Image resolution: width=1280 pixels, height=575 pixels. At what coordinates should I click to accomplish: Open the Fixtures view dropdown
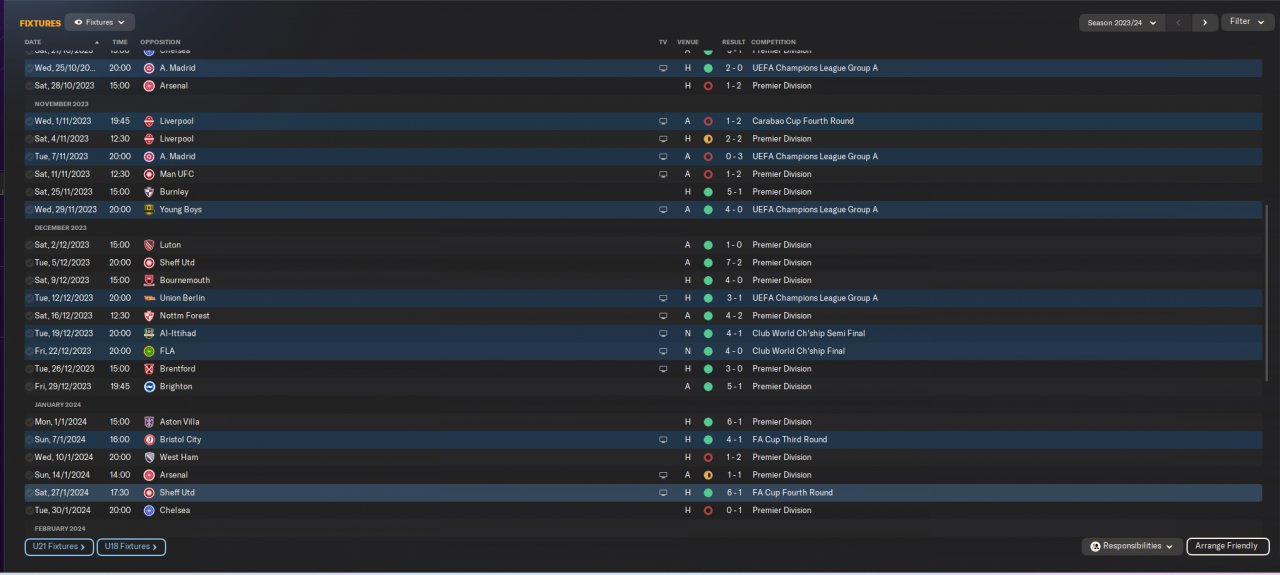(x=100, y=22)
